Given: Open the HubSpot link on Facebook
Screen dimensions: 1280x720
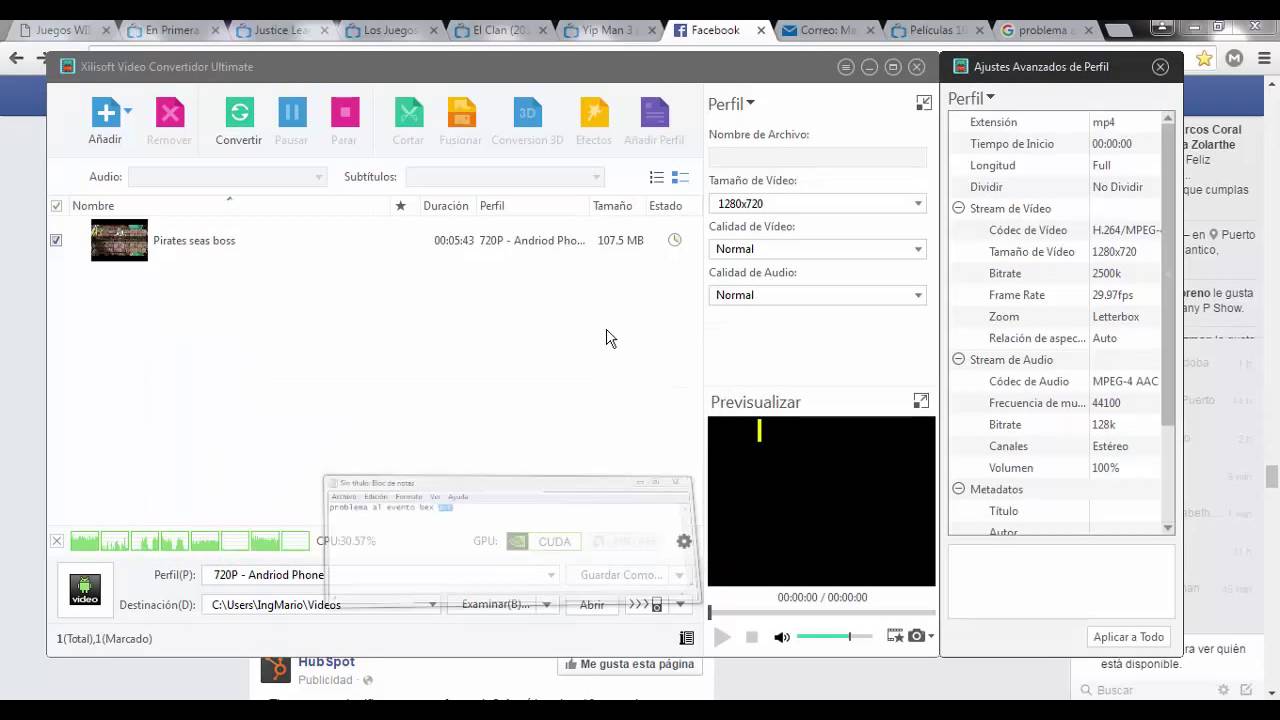Looking at the screenshot, I should tap(326, 662).
